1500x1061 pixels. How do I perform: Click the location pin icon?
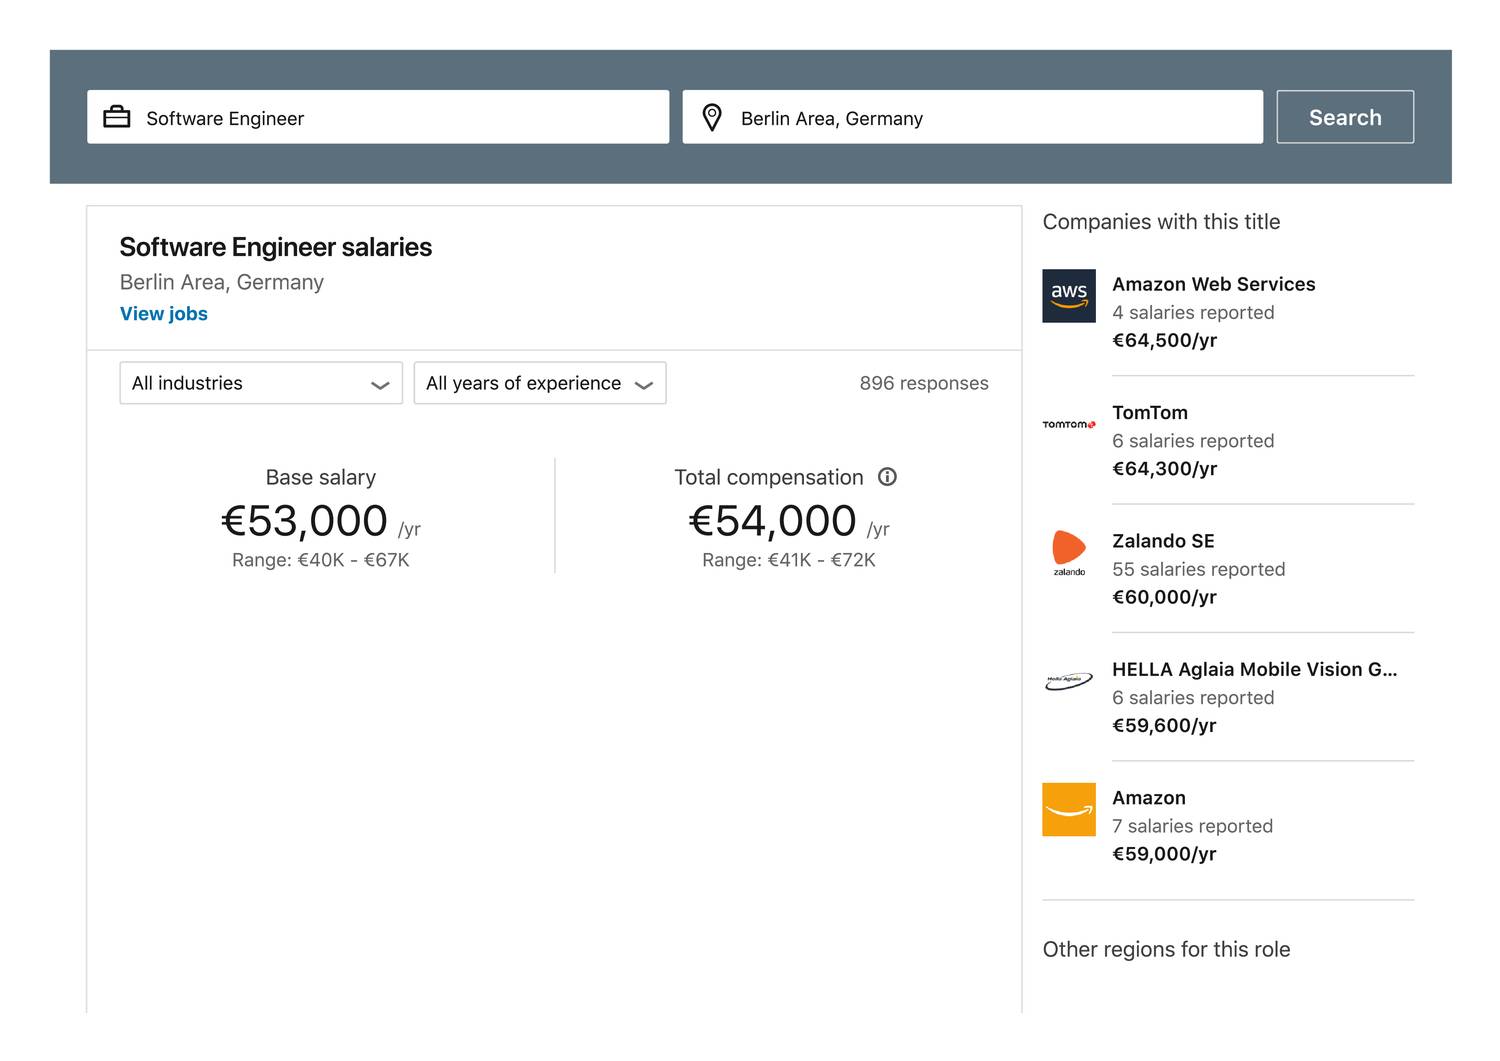tap(712, 117)
